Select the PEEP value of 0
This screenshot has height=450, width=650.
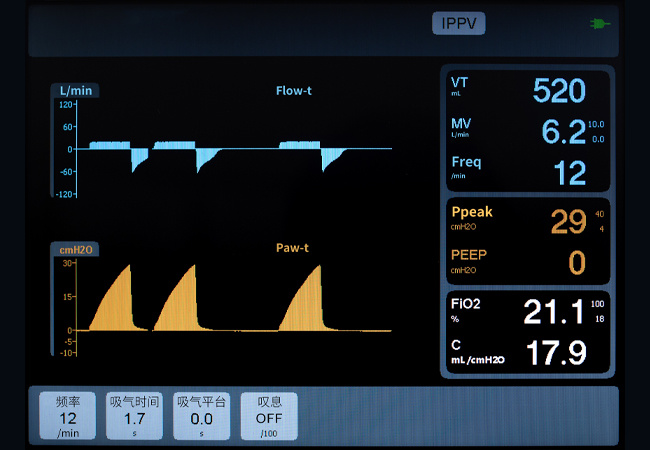(575, 262)
